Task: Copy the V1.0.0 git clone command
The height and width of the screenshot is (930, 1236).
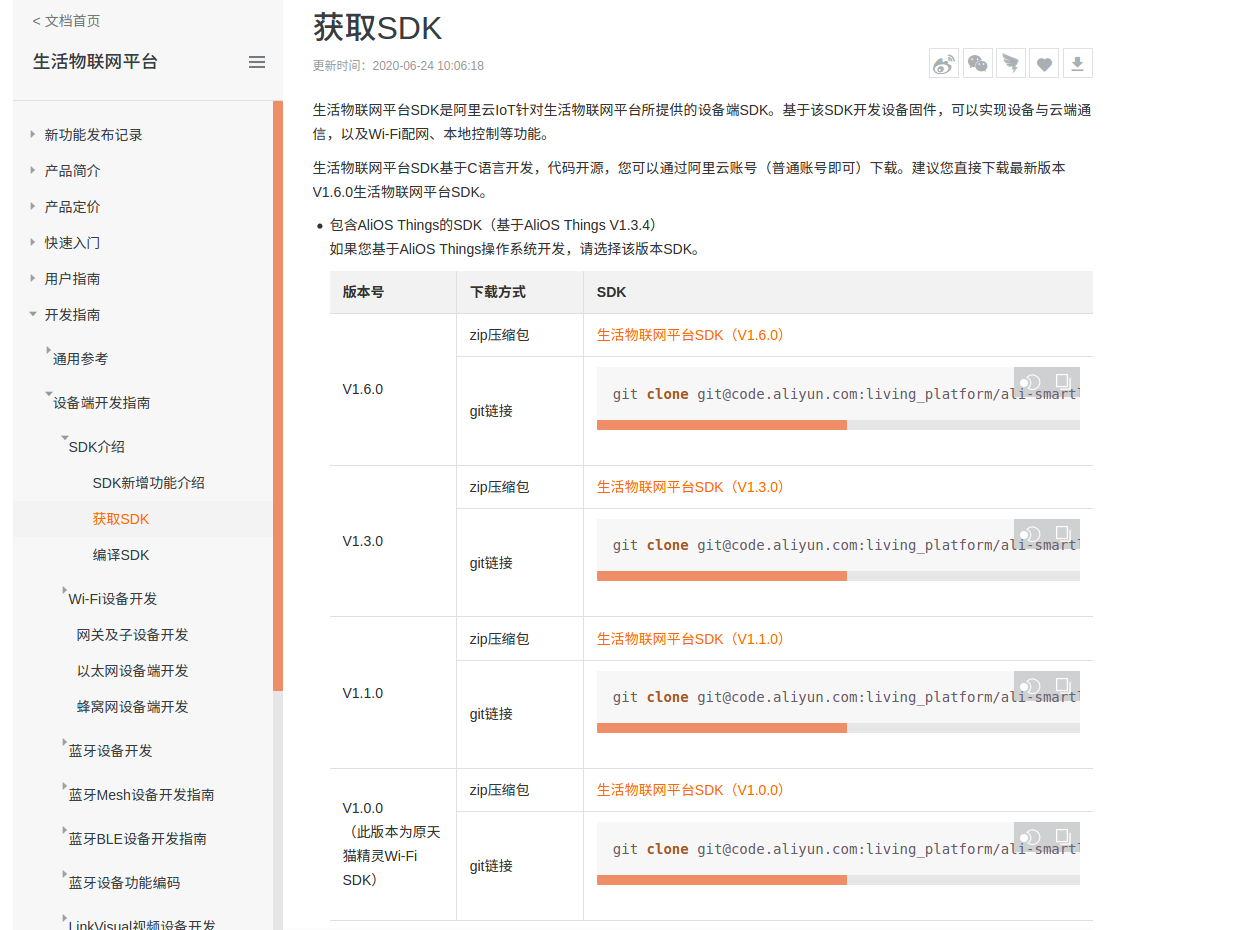Action: click(1063, 837)
